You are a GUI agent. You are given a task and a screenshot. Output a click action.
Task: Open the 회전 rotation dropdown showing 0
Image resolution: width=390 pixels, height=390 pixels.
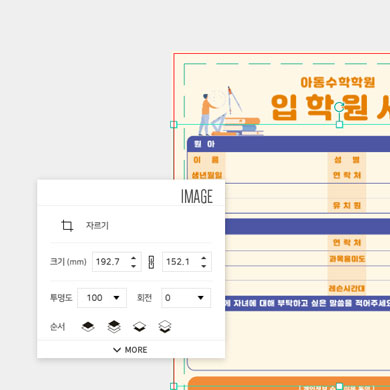click(x=186, y=298)
